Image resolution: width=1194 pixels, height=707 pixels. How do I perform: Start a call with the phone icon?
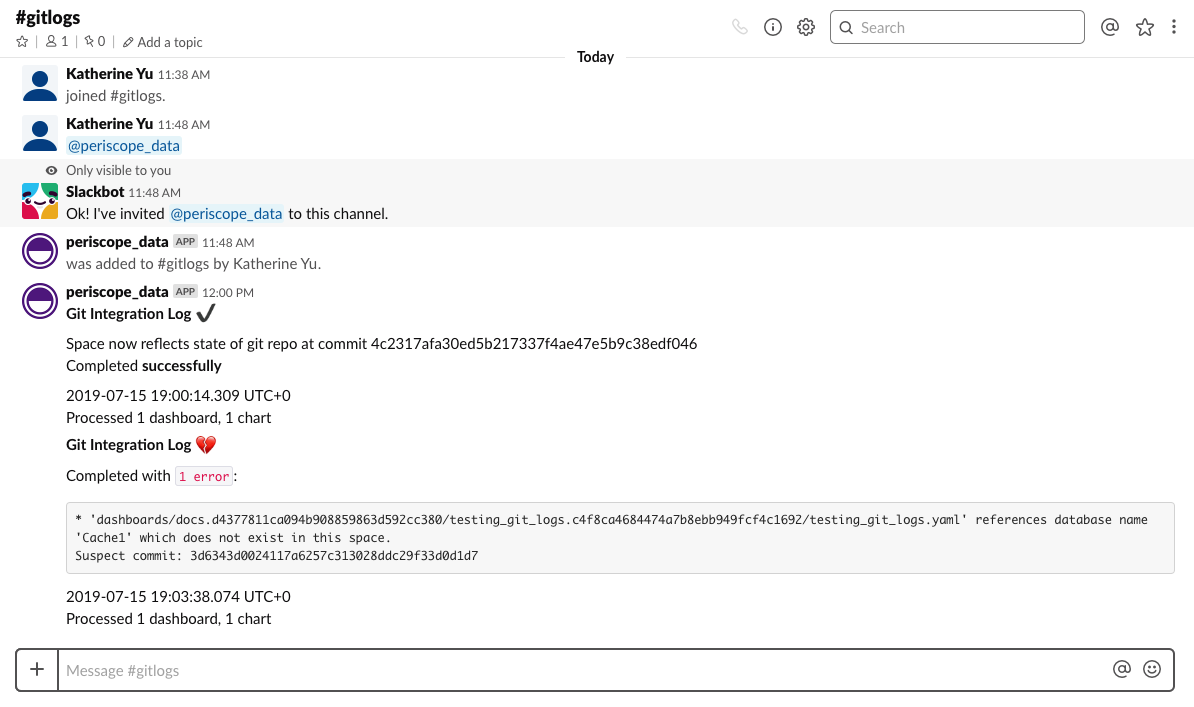[739, 27]
